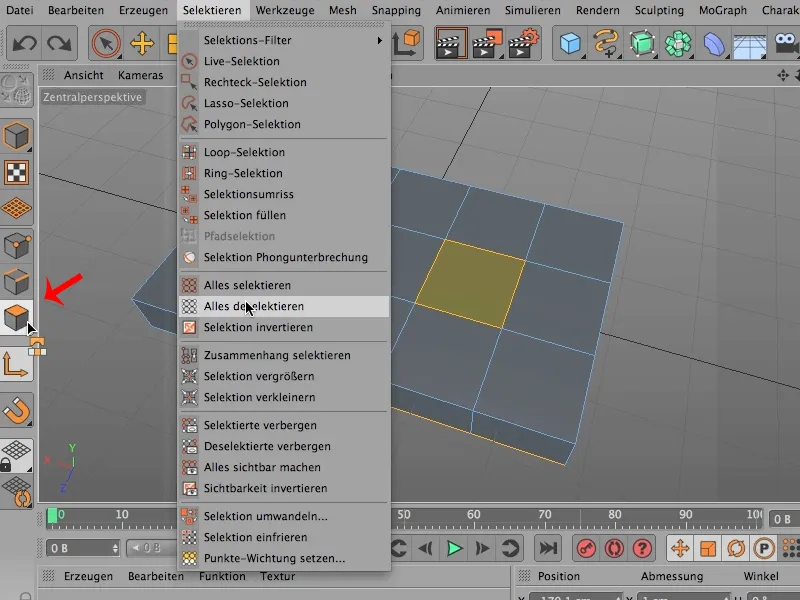Switch to Points editing mode

click(18, 244)
